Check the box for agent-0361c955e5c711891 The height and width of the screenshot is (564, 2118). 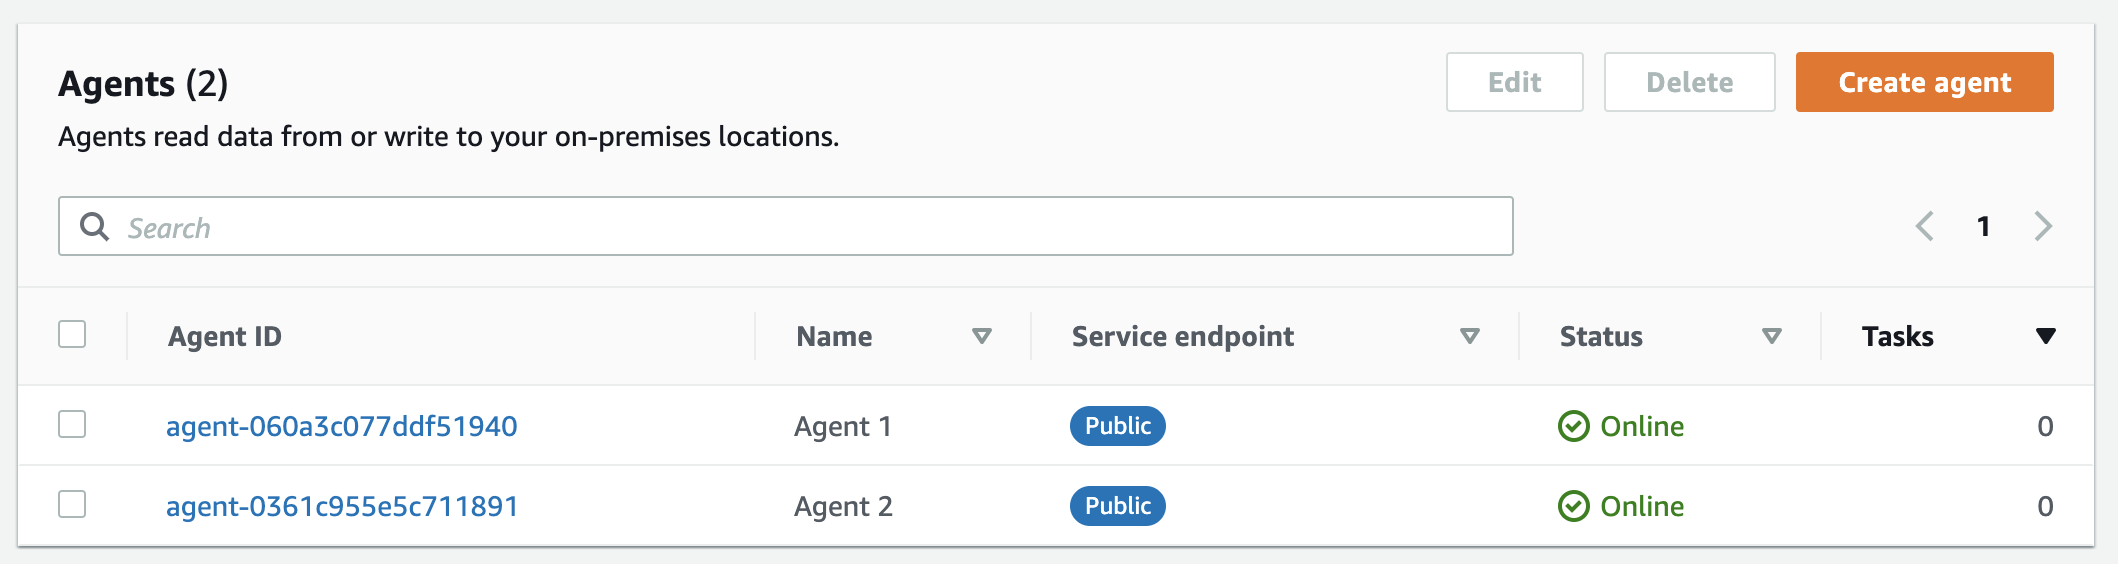click(x=72, y=504)
